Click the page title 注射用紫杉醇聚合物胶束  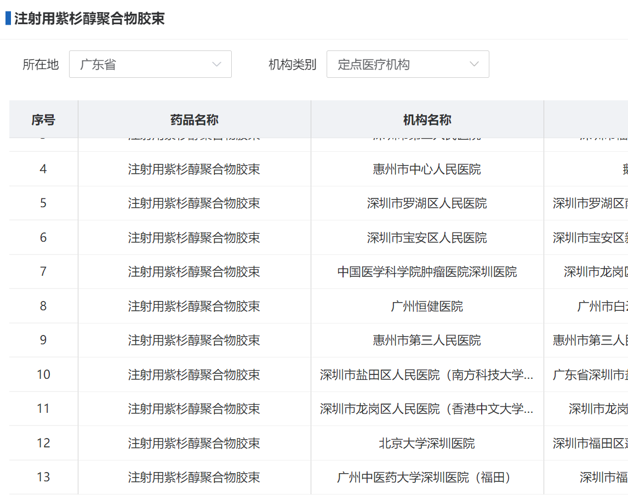pyautogui.click(x=89, y=18)
